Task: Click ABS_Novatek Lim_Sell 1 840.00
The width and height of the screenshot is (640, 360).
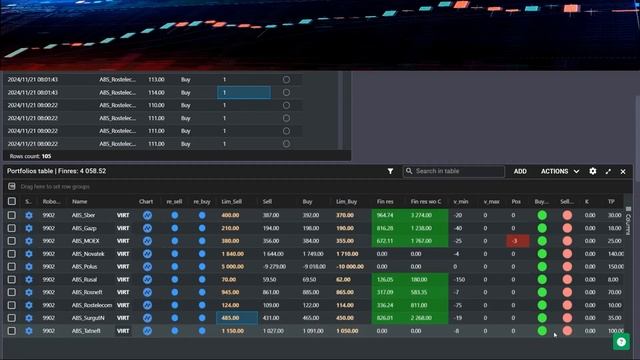Action: tap(233, 254)
